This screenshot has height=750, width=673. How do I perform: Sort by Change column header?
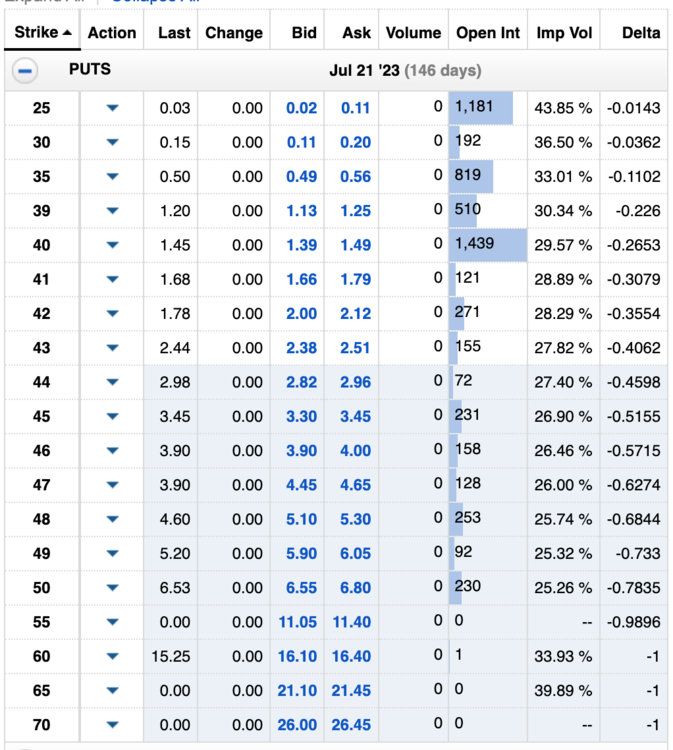tap(234, 33)
